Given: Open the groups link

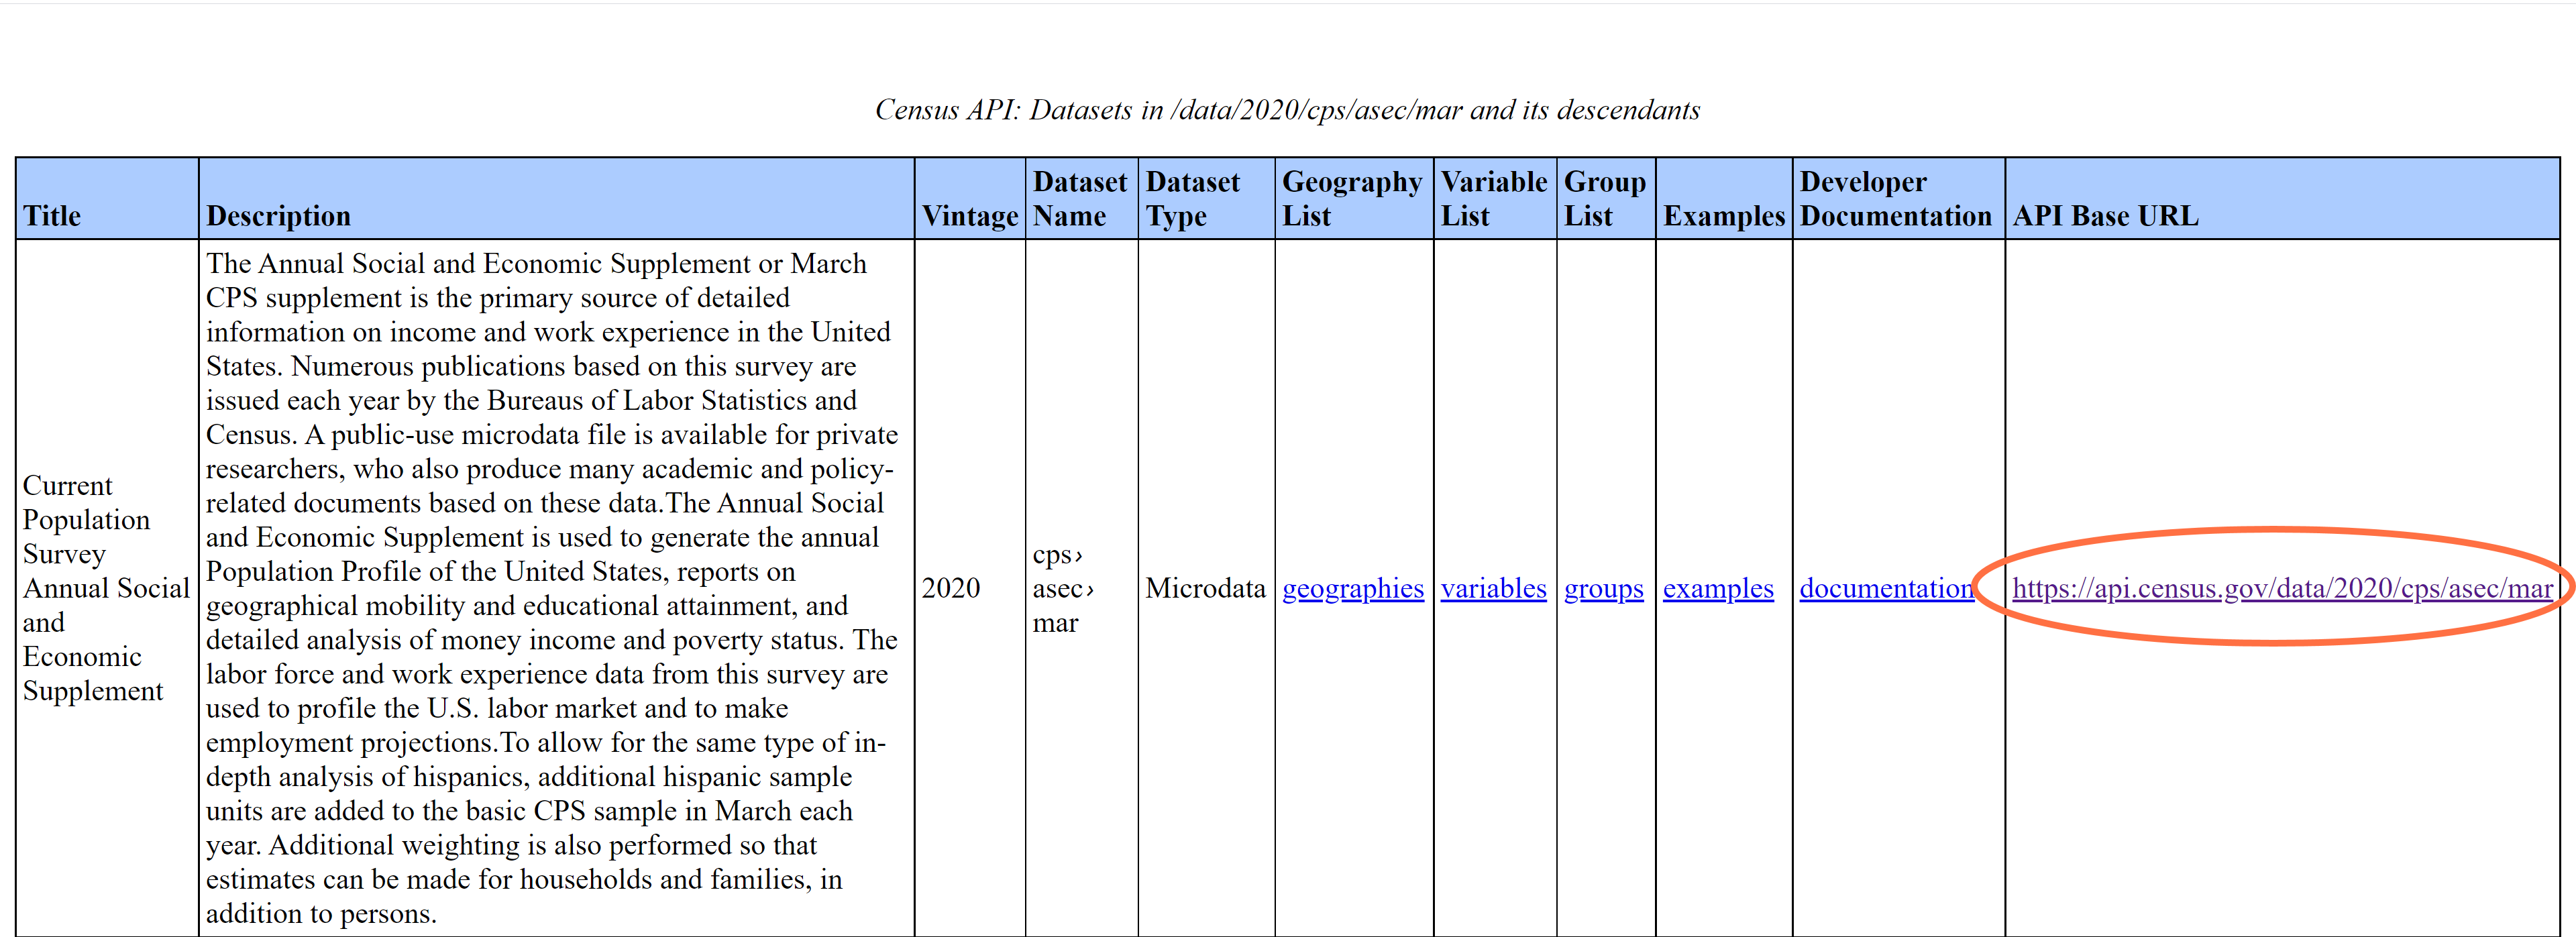Looking at the screenshot, I should pyautogui.click(x=1603, y=588).
